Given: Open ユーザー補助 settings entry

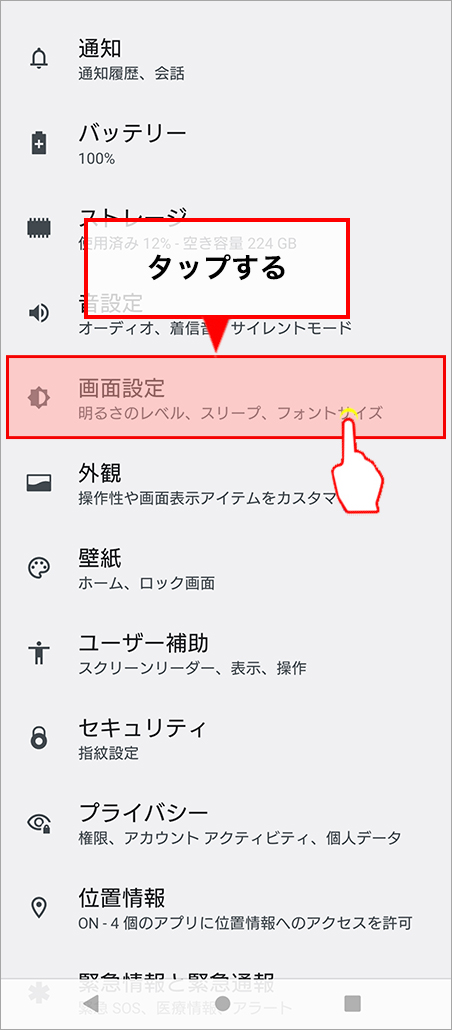Looking at the screenshot, I should point(226,652).
